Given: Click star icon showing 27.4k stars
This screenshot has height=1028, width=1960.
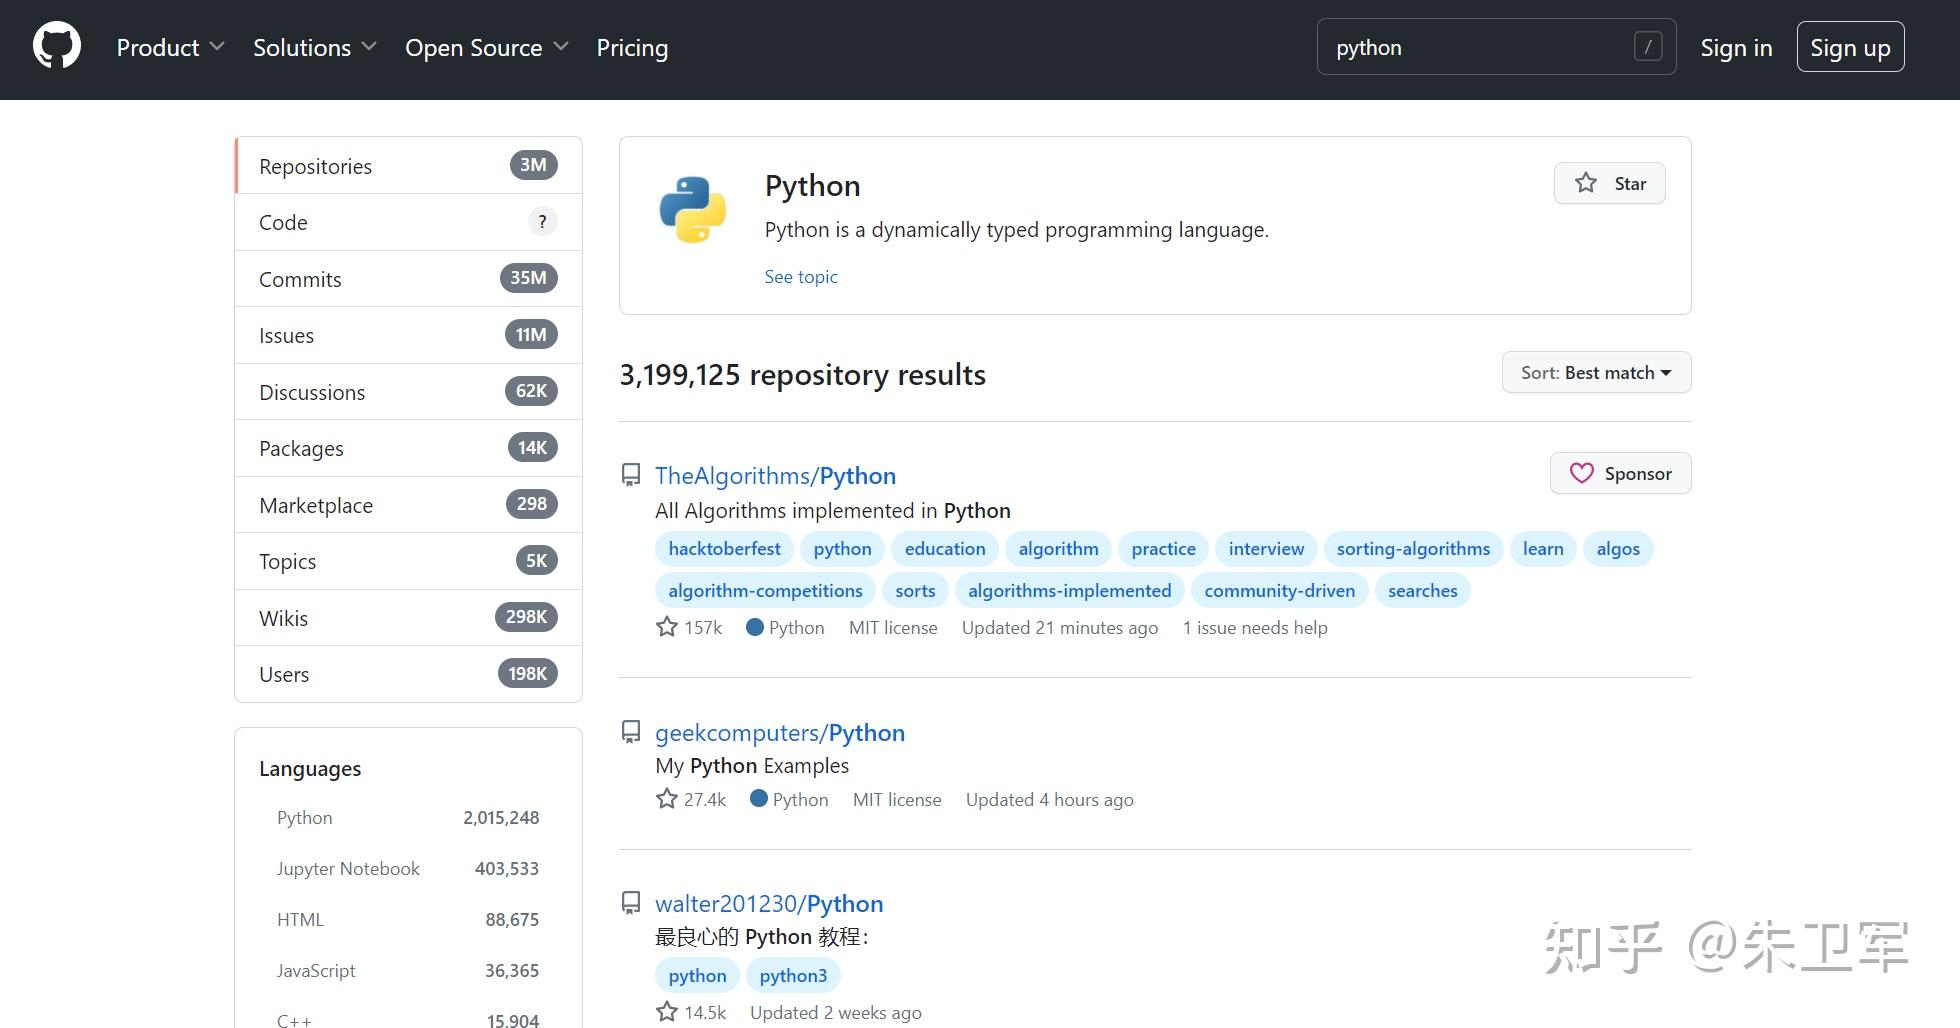Looking at the screenshot, I should click(x=667, y=799).
